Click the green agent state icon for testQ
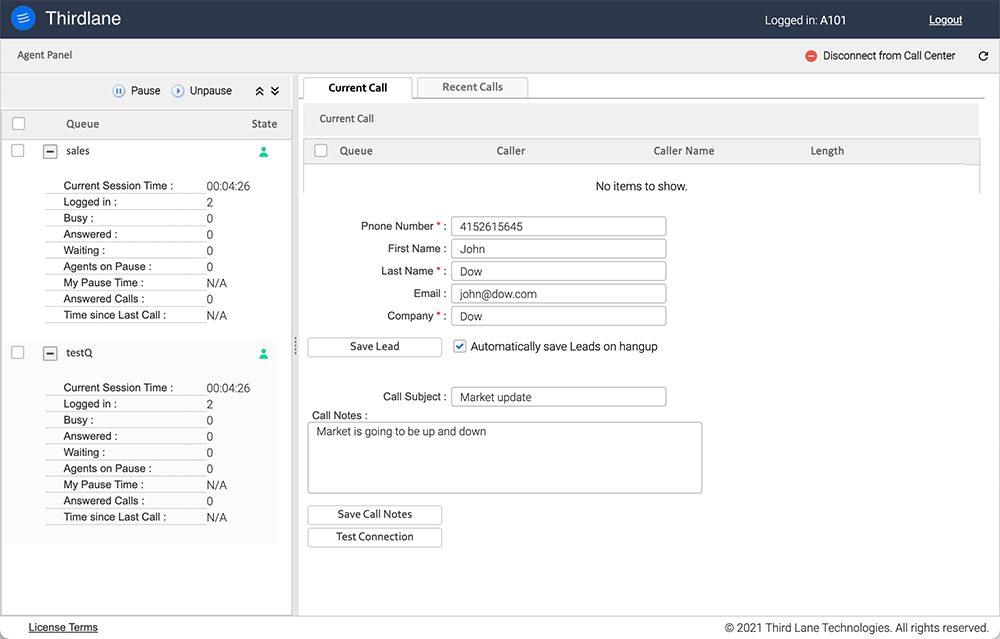This screenshot has height=639, width=1000. [264, 354]
